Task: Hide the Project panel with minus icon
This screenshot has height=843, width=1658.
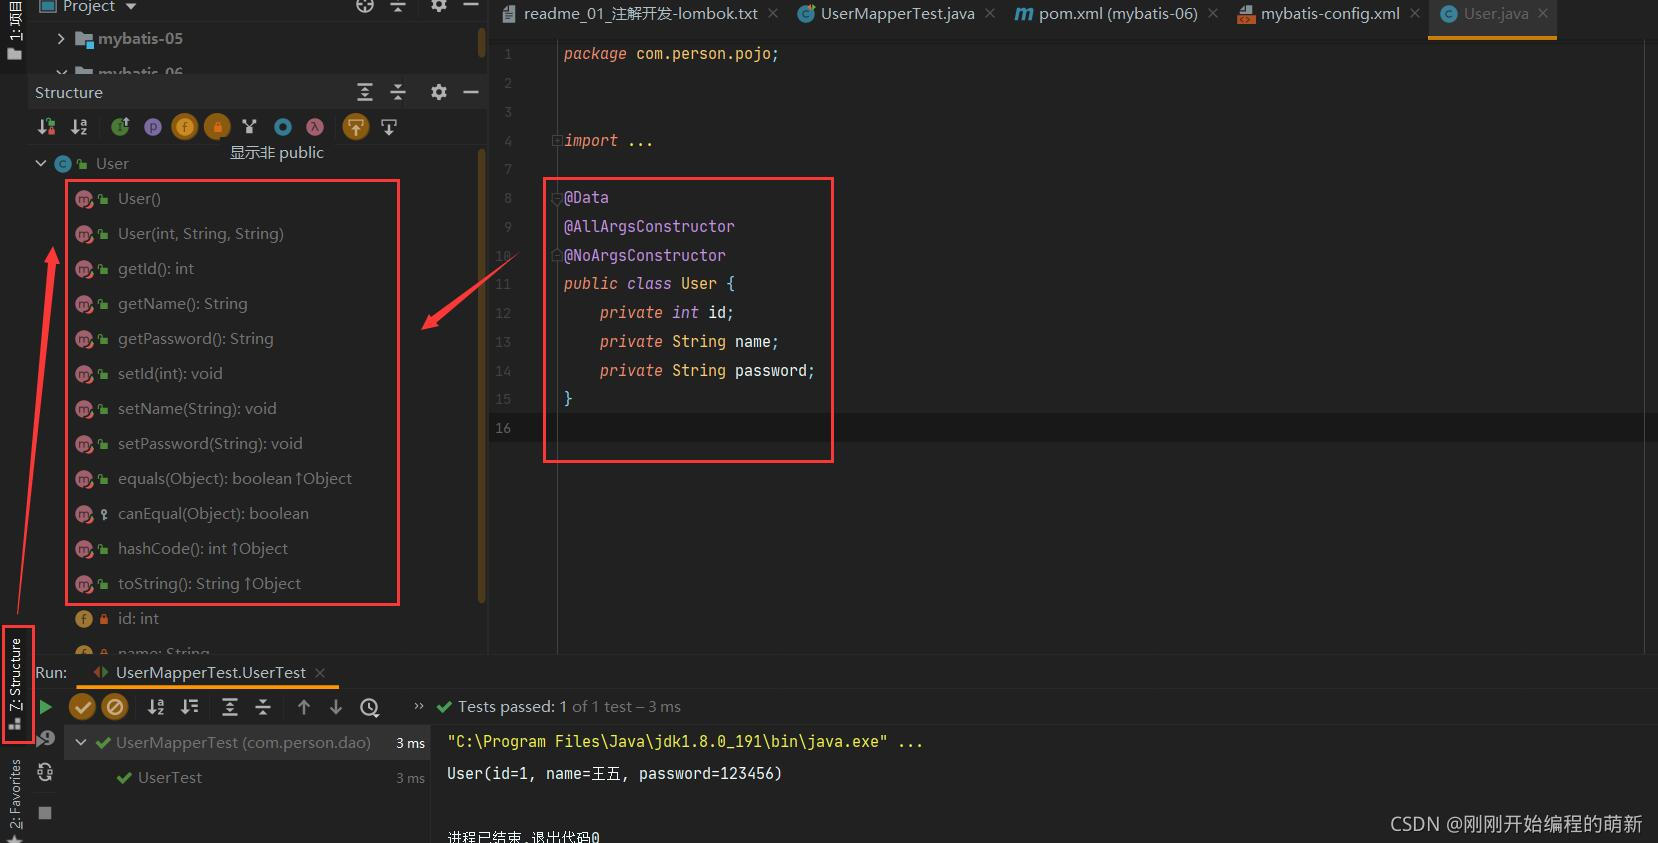Action: 471,6
